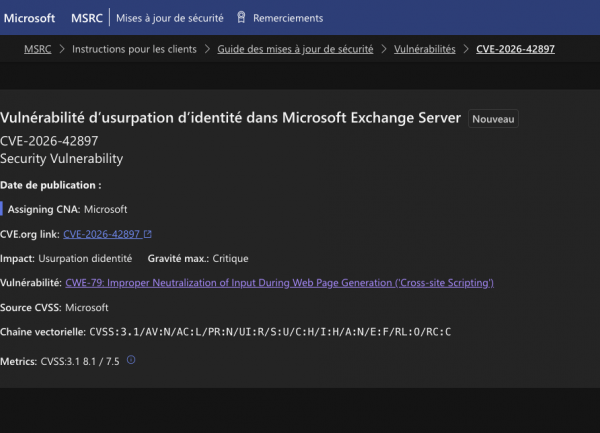The height and width of the screenshot is (433, 600).
Task: Click the info icon beside Metrics score
Action: point(131,360)
